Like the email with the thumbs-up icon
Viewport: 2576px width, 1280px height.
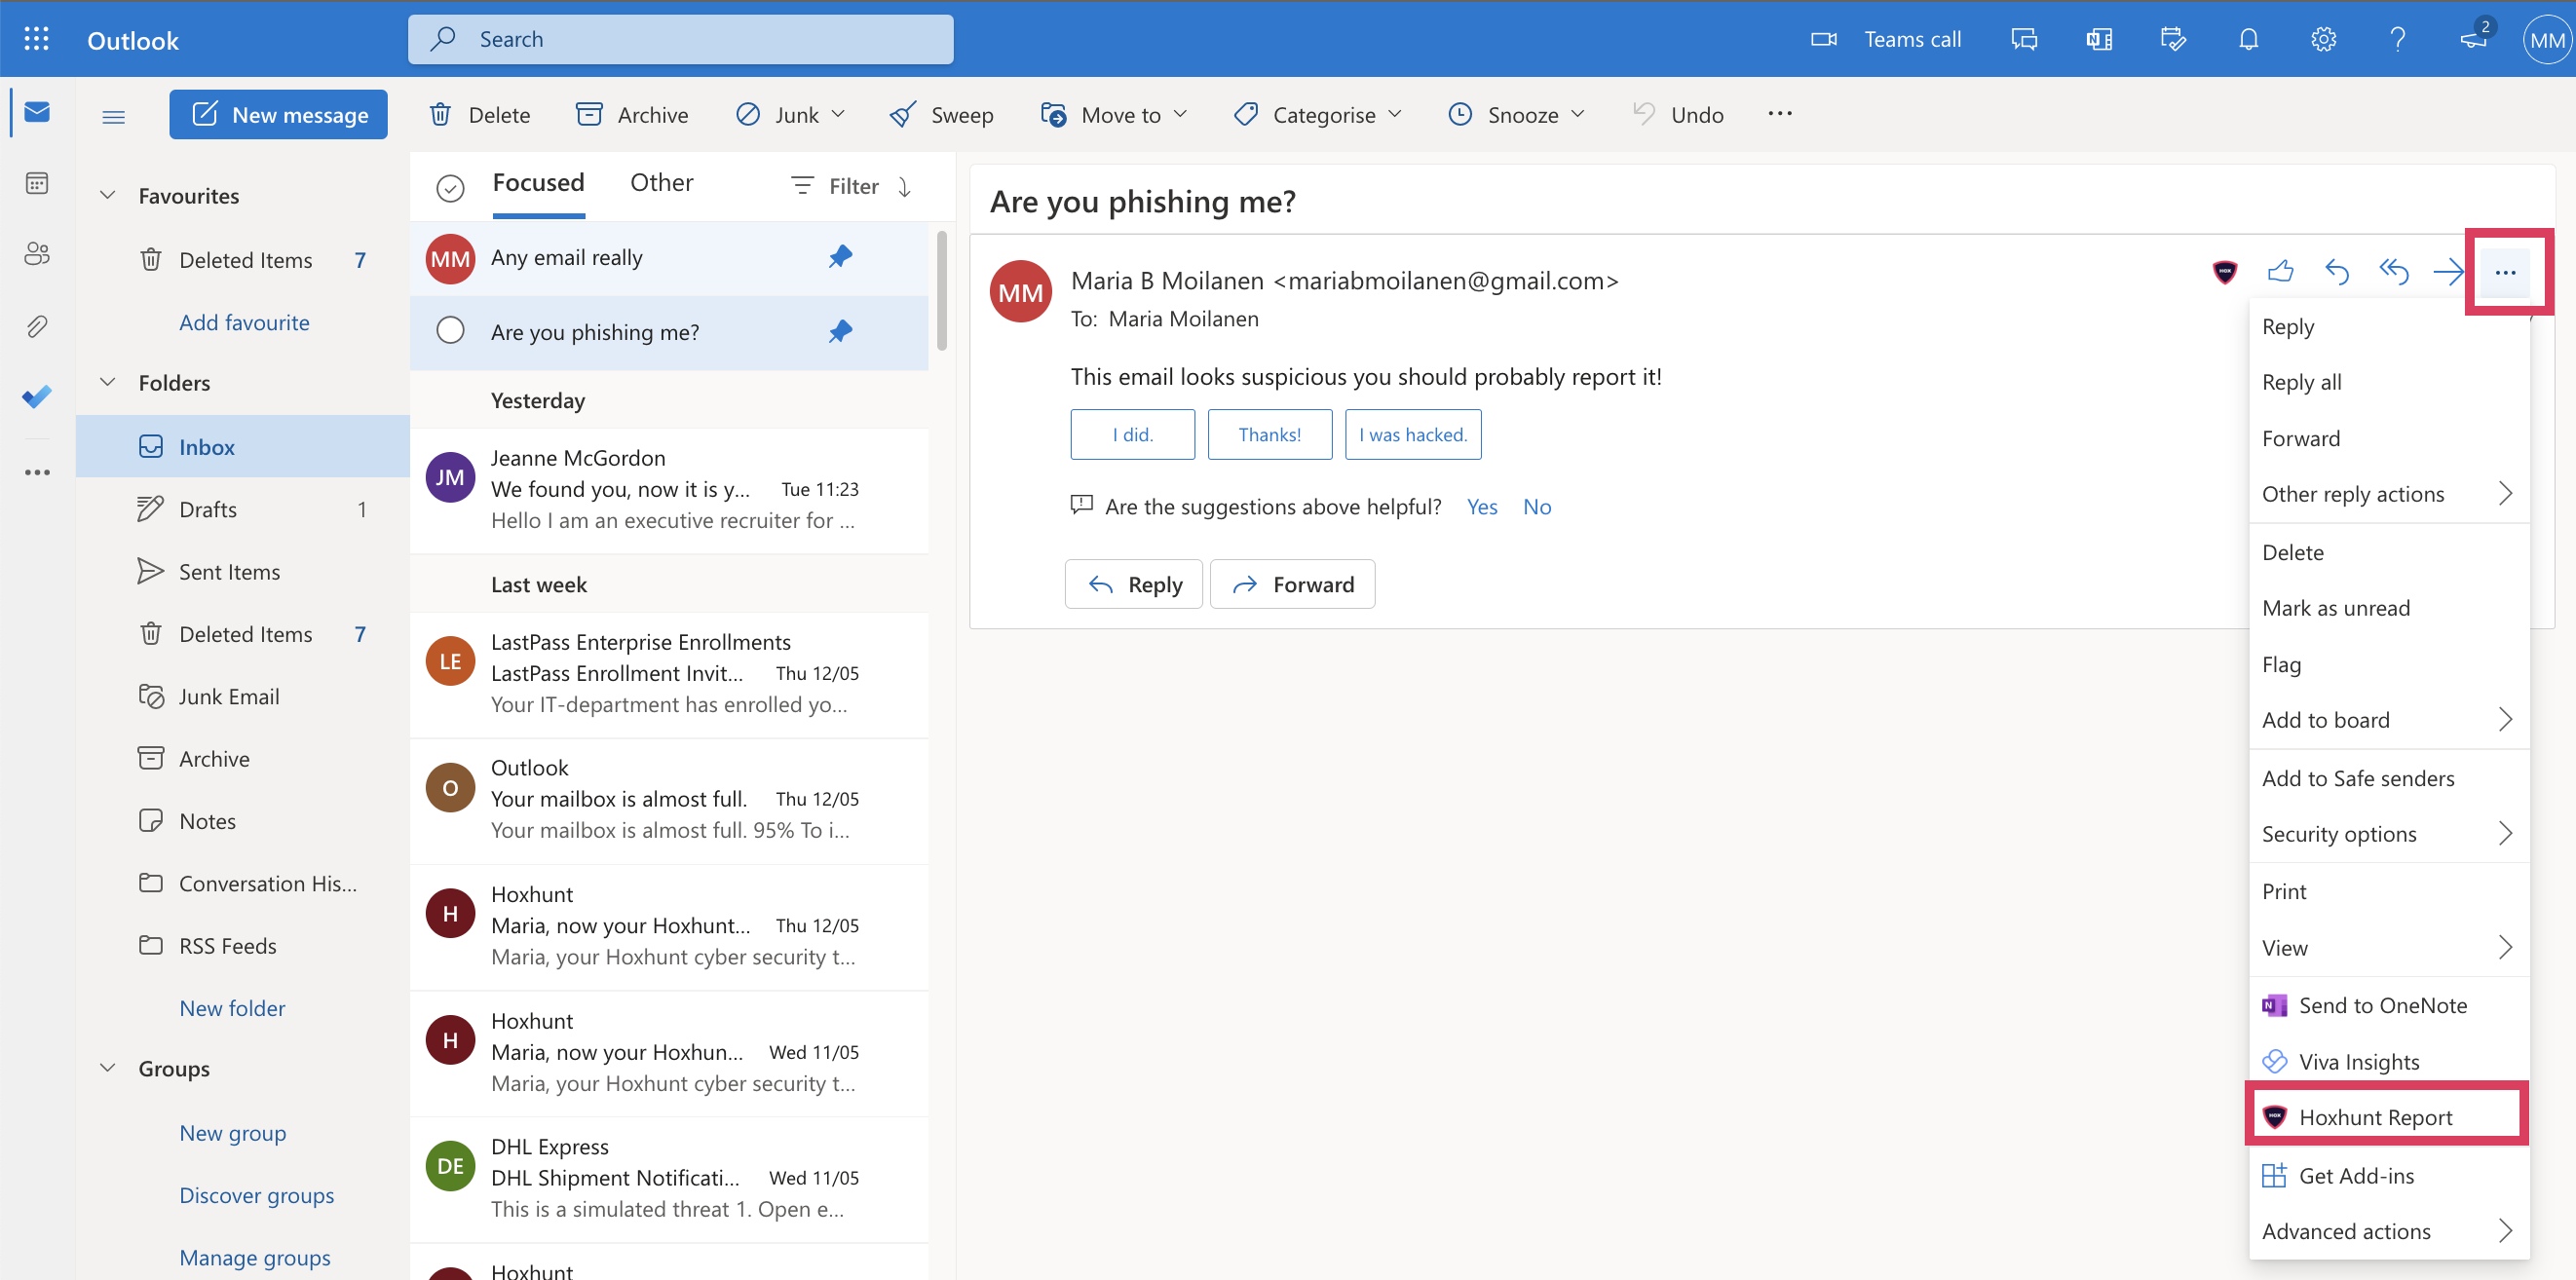pyautogui.click(x=2281, y=271)
